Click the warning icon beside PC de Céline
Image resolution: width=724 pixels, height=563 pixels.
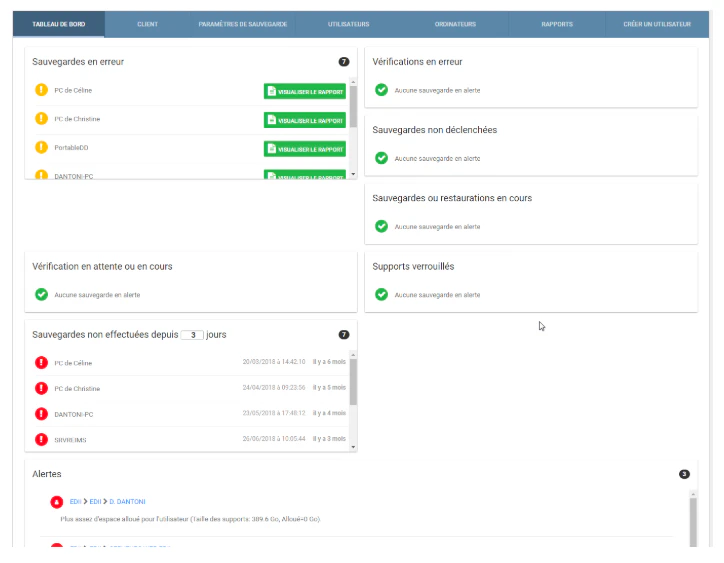click(x=41, y=90)
